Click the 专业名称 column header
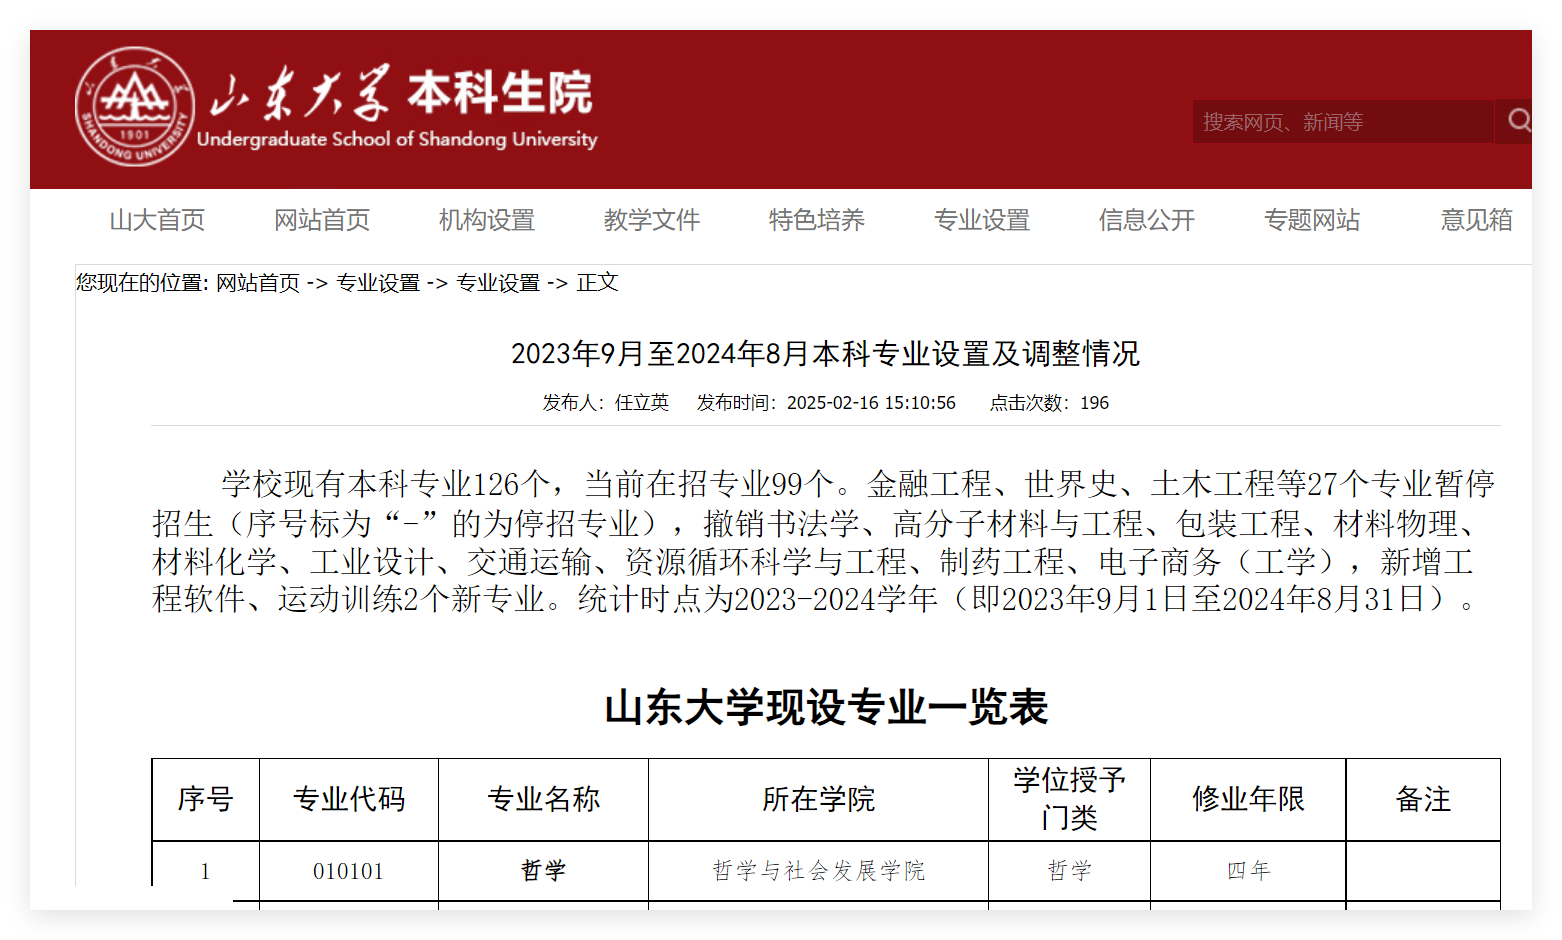1562x940 pixels. [543, 799]
